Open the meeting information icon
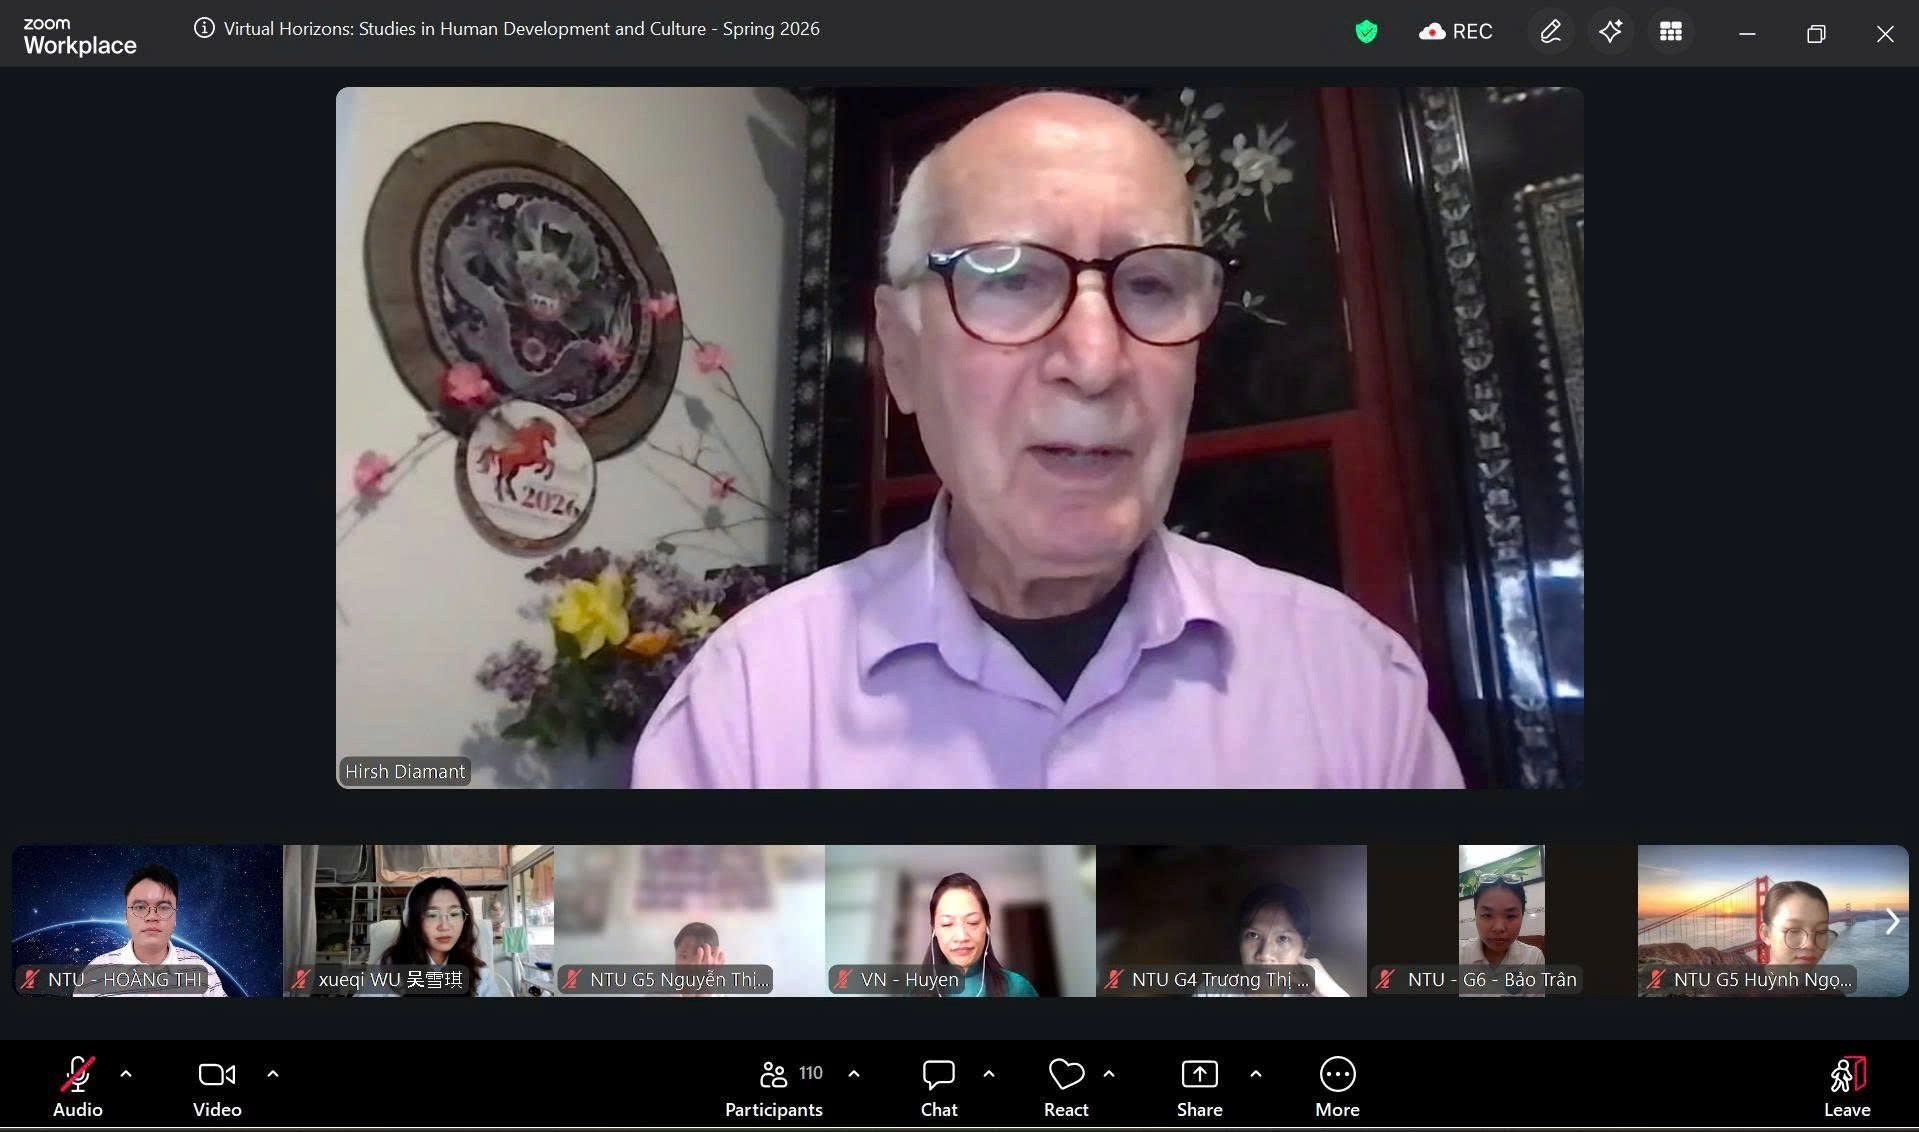Screen dimensions: 1919x1132 pyautogui.click(x=204, y=29)
